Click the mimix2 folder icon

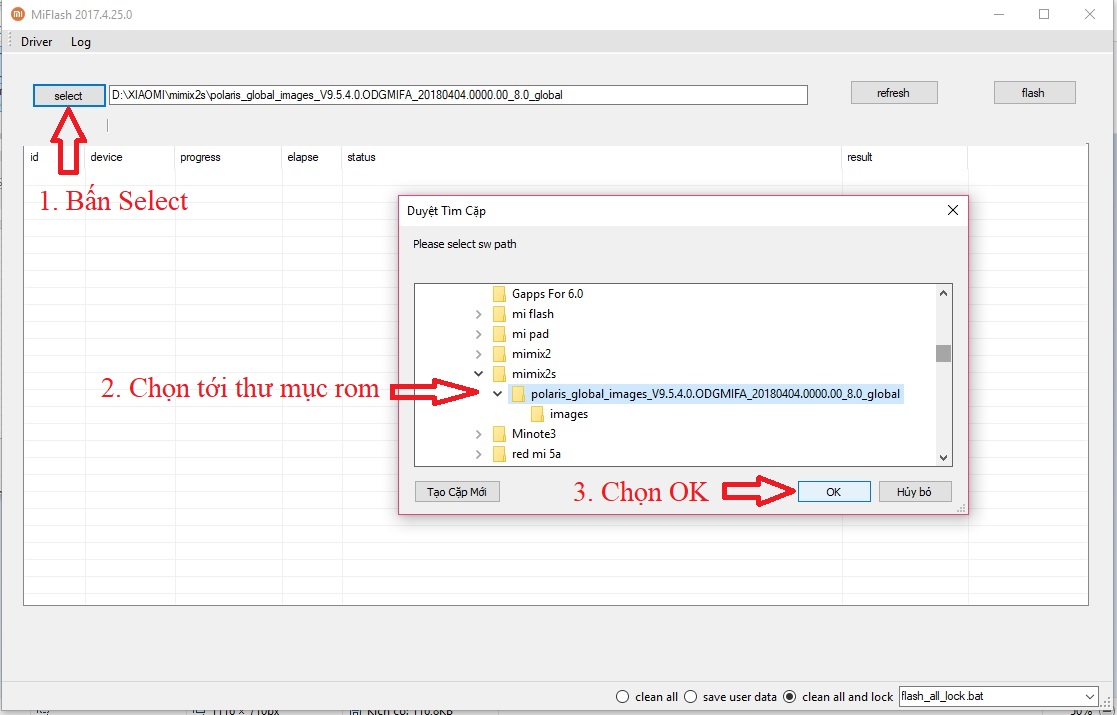[x=499, y=354]
